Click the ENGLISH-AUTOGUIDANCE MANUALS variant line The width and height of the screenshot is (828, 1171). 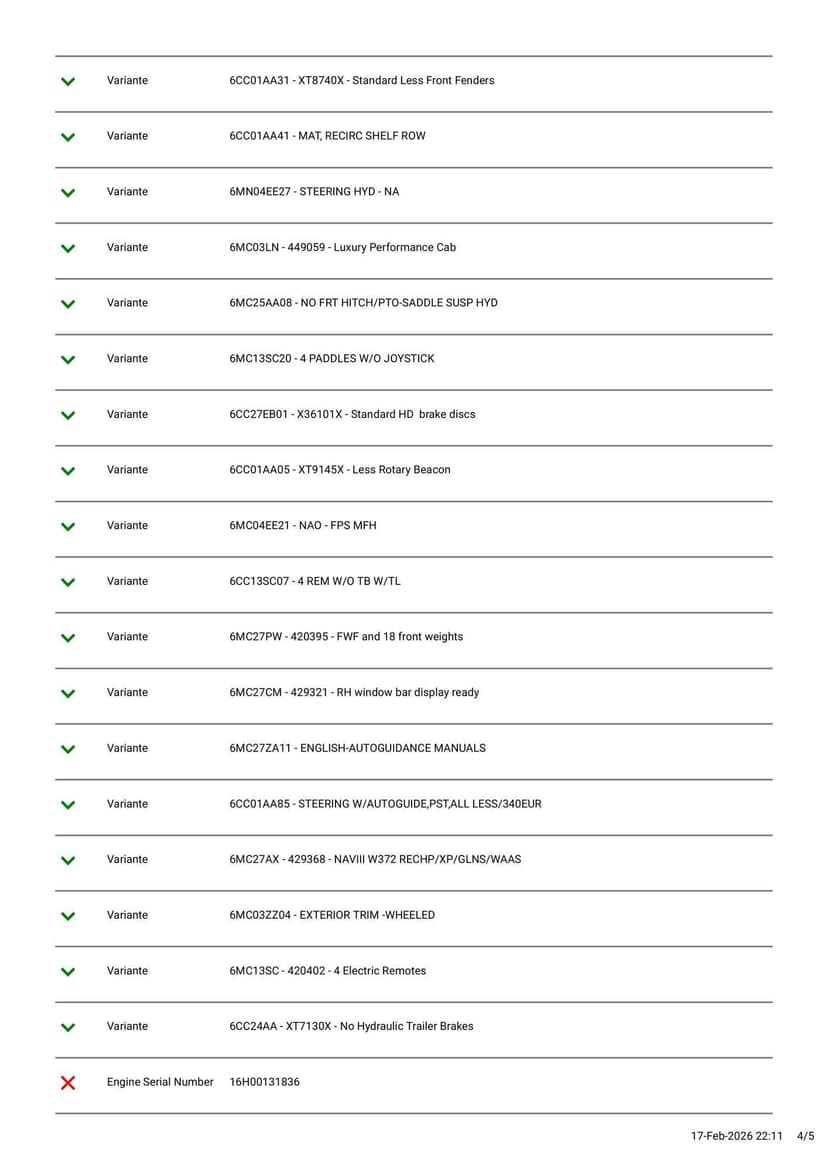coord(357,748)
